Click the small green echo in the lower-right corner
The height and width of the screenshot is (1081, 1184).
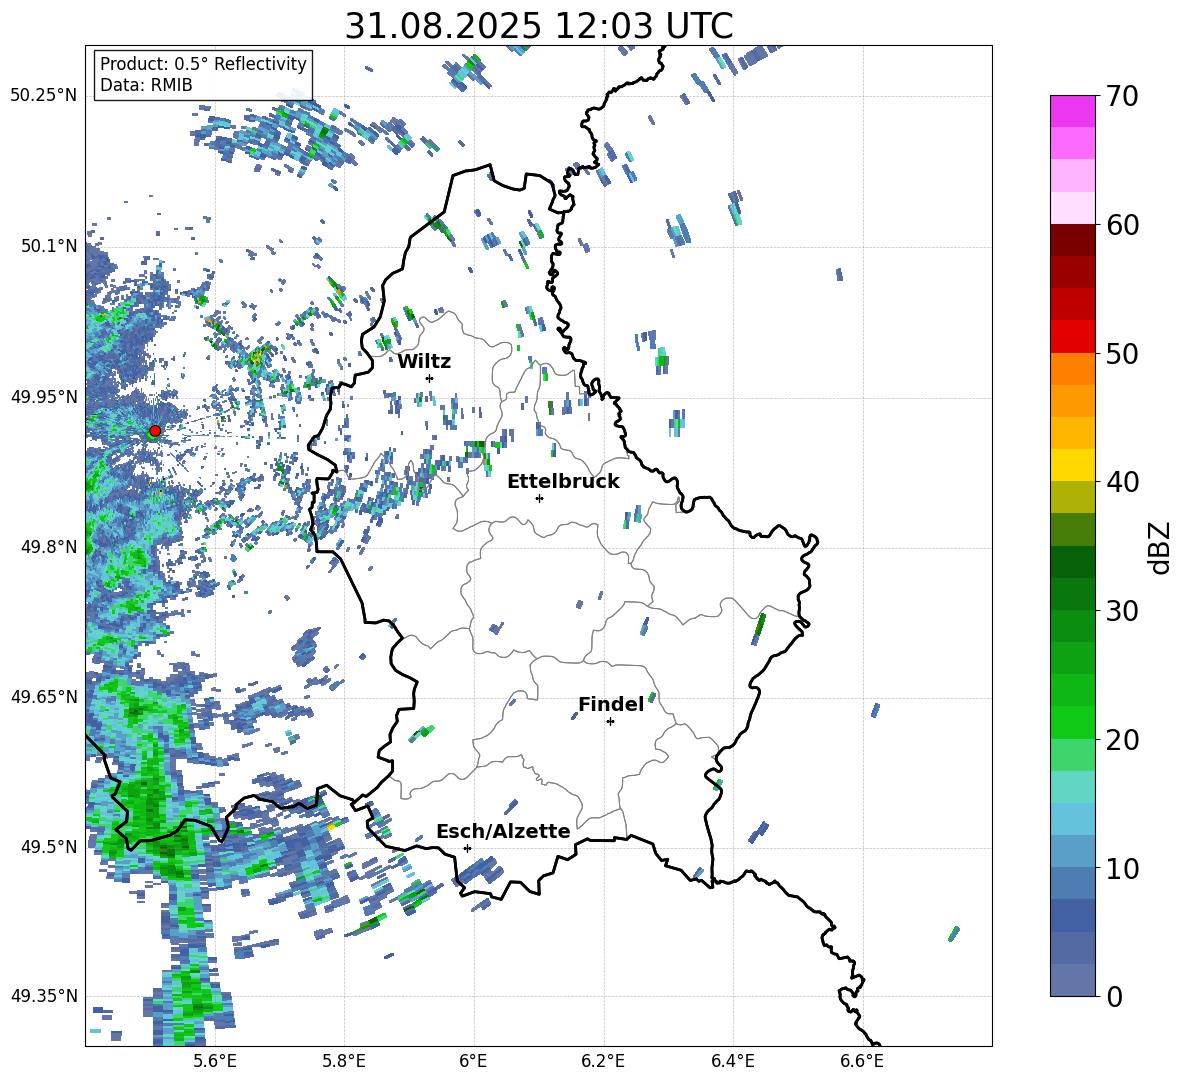click(x=954, y=934)
